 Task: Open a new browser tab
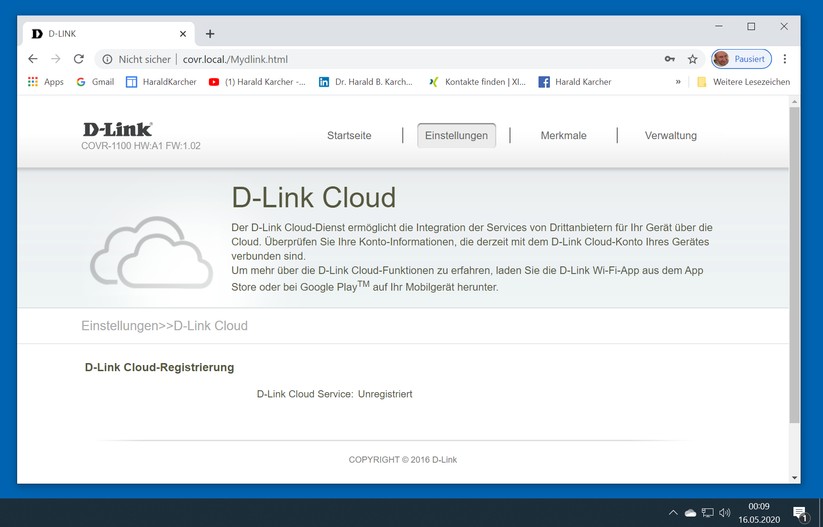[x=210, y=33]
